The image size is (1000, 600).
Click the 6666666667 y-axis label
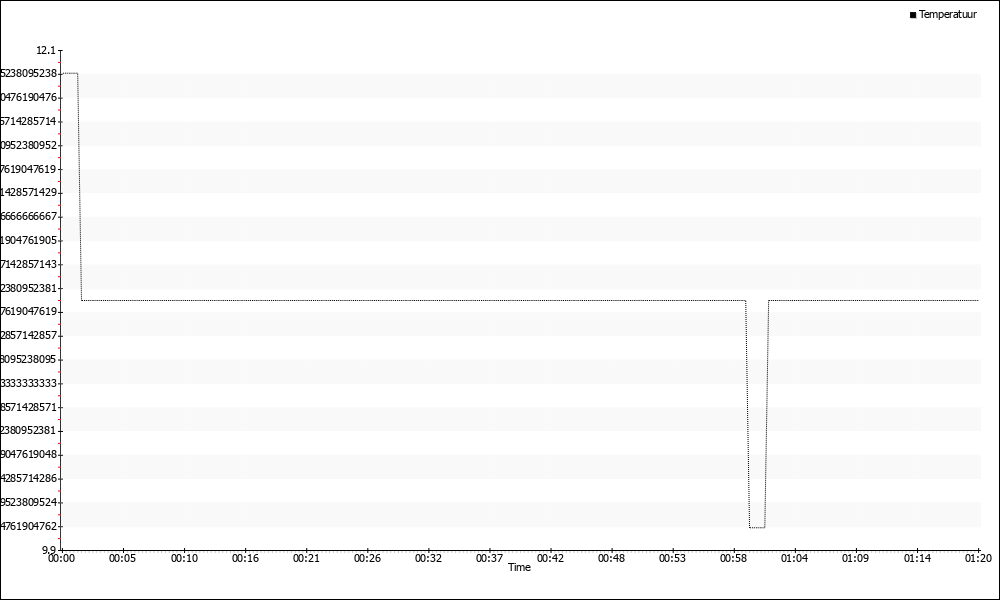[29, 217]
